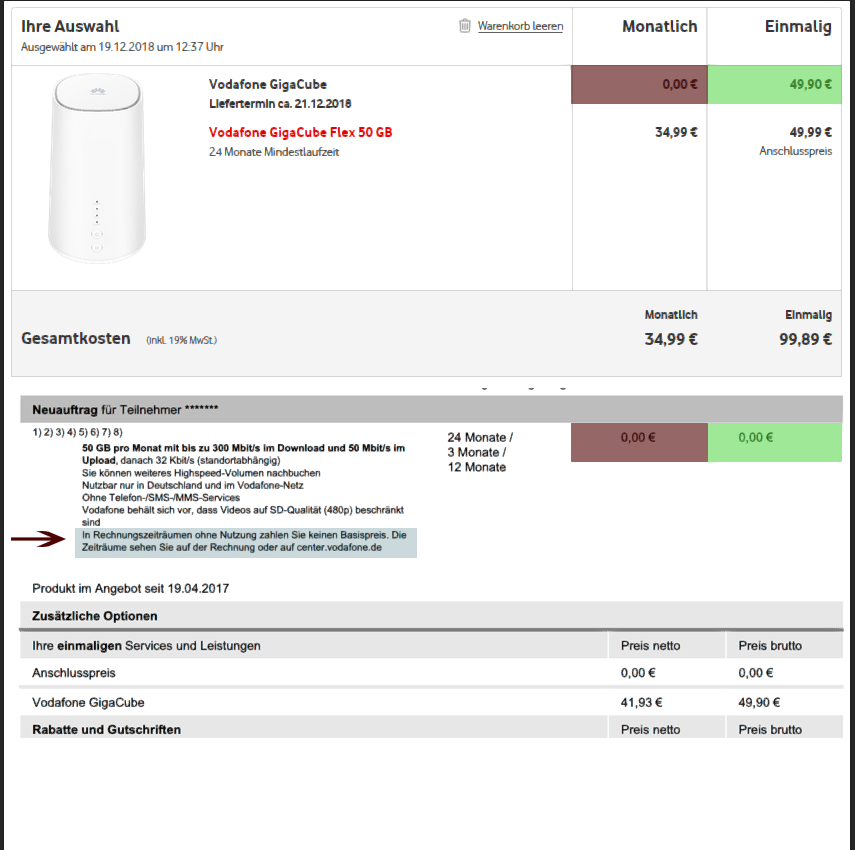The image size is (855, 850).
Task: Click the Monatlich column header at the top
Action: pos(659,26)
